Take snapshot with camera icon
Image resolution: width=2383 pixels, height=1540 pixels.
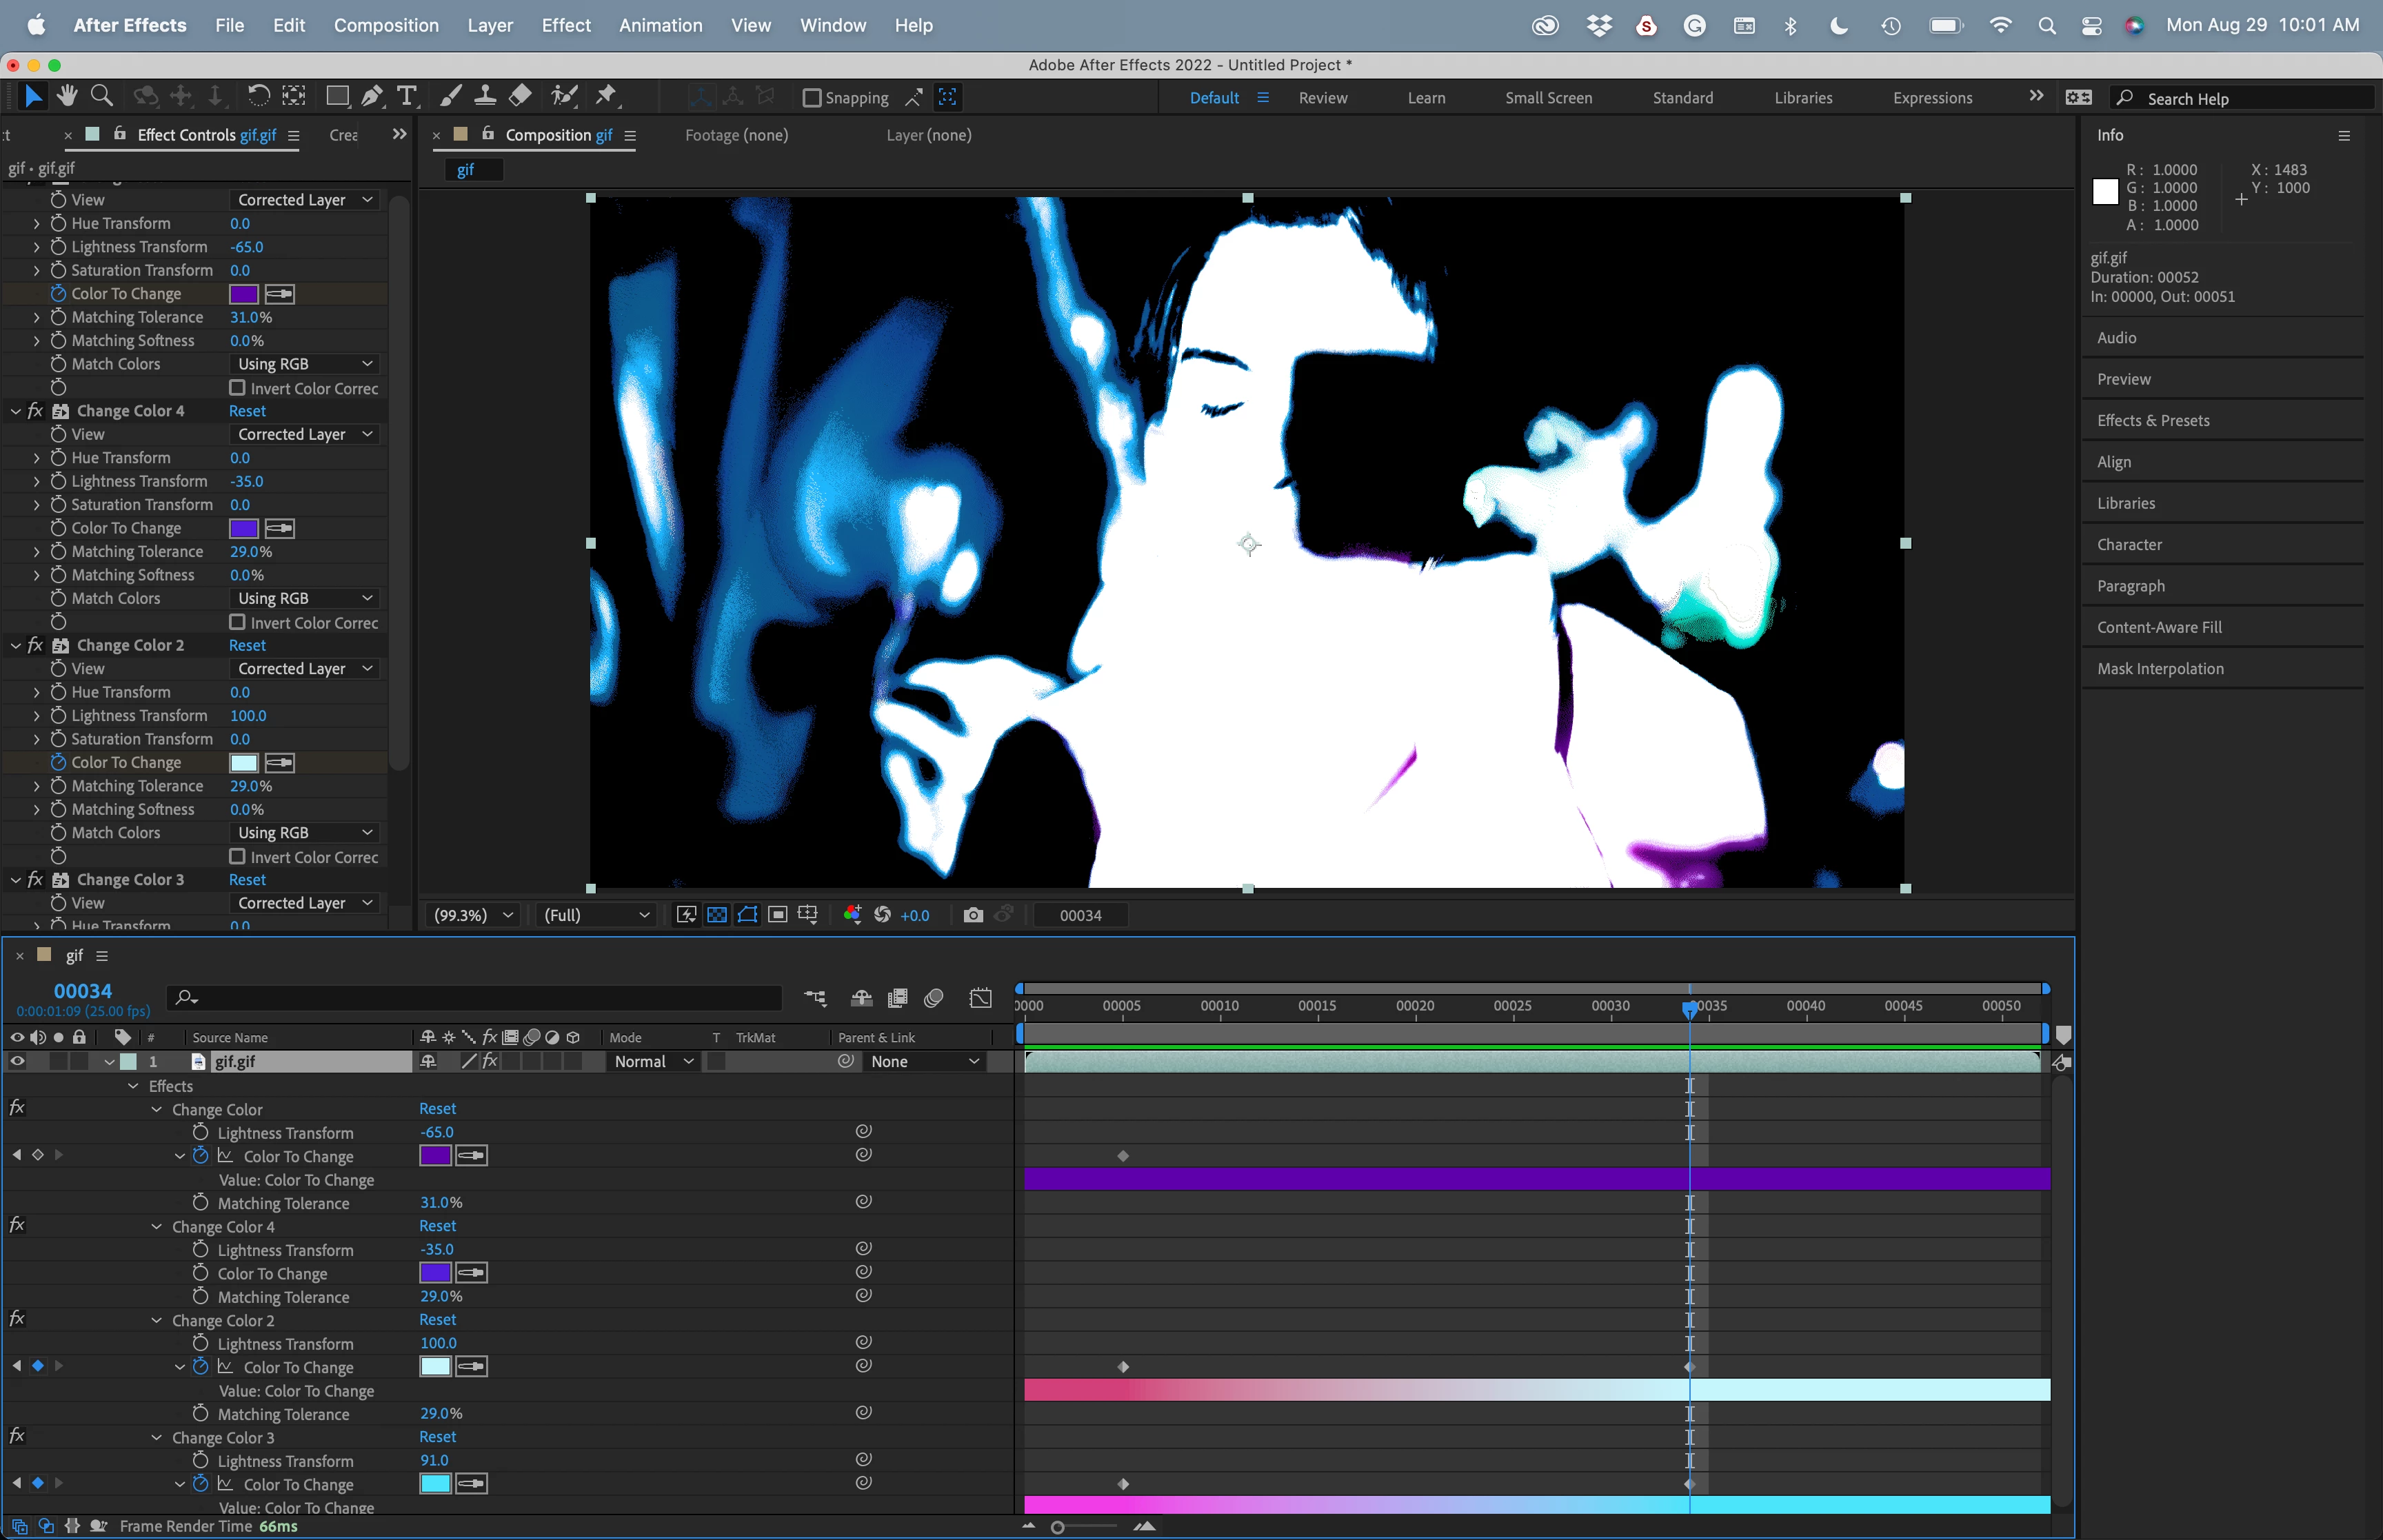pos(972,915)
